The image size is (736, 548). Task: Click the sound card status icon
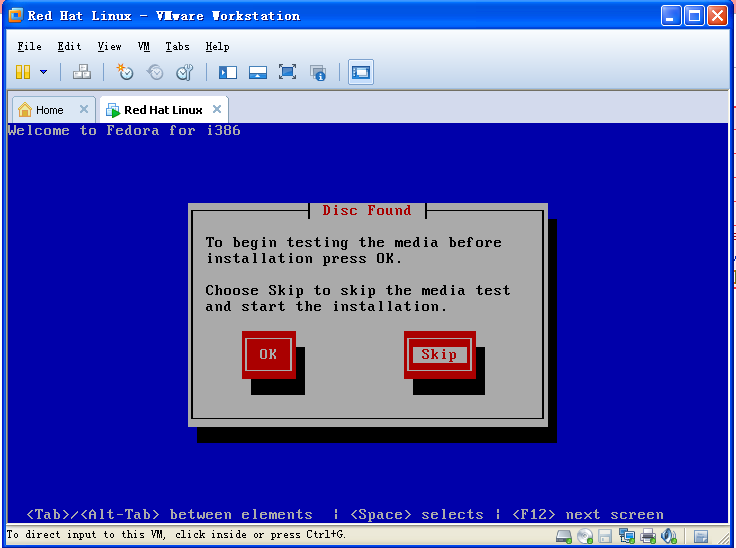(668, 536)
